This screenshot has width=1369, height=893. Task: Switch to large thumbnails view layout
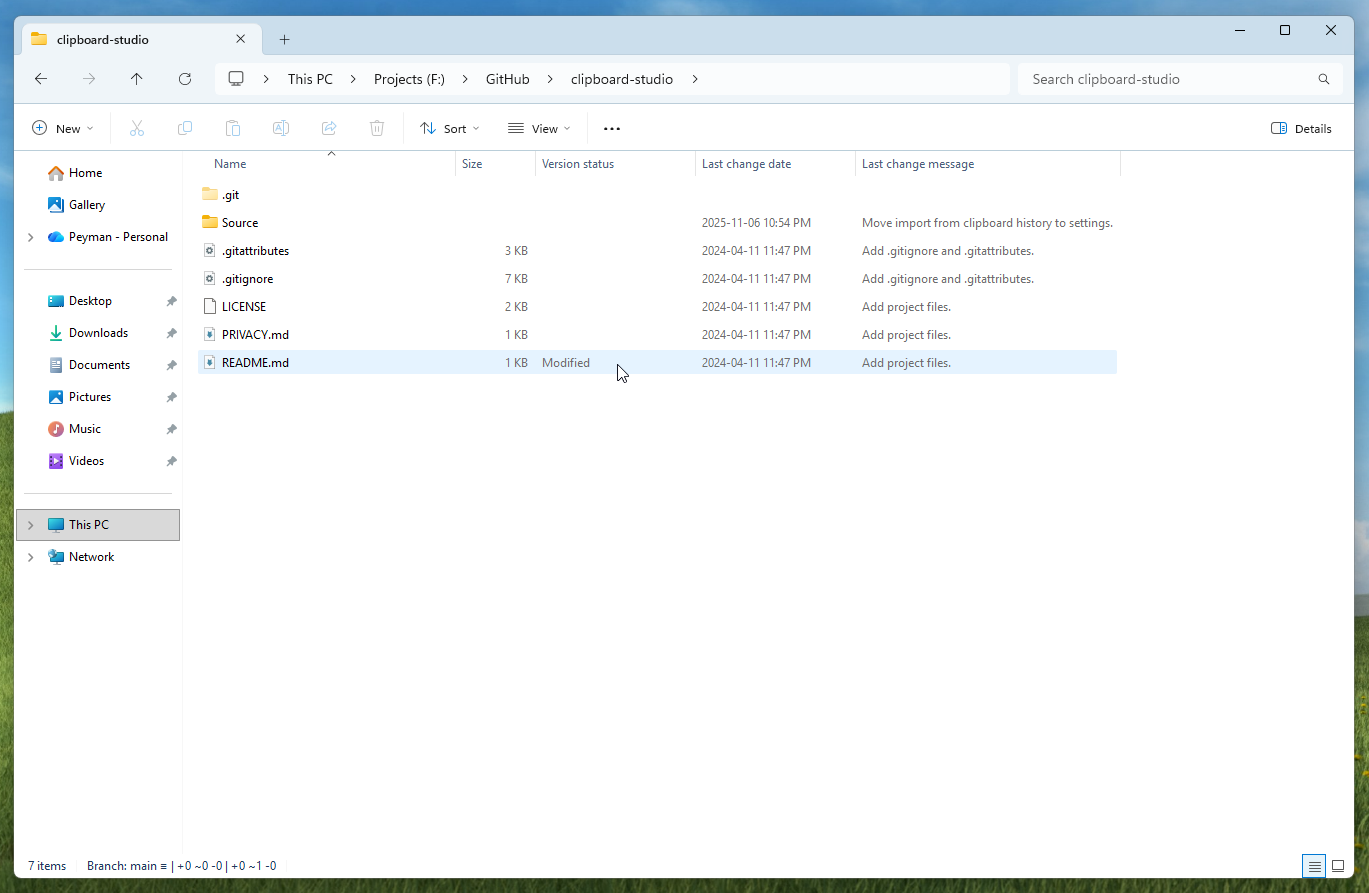(x=1338, y=866)
